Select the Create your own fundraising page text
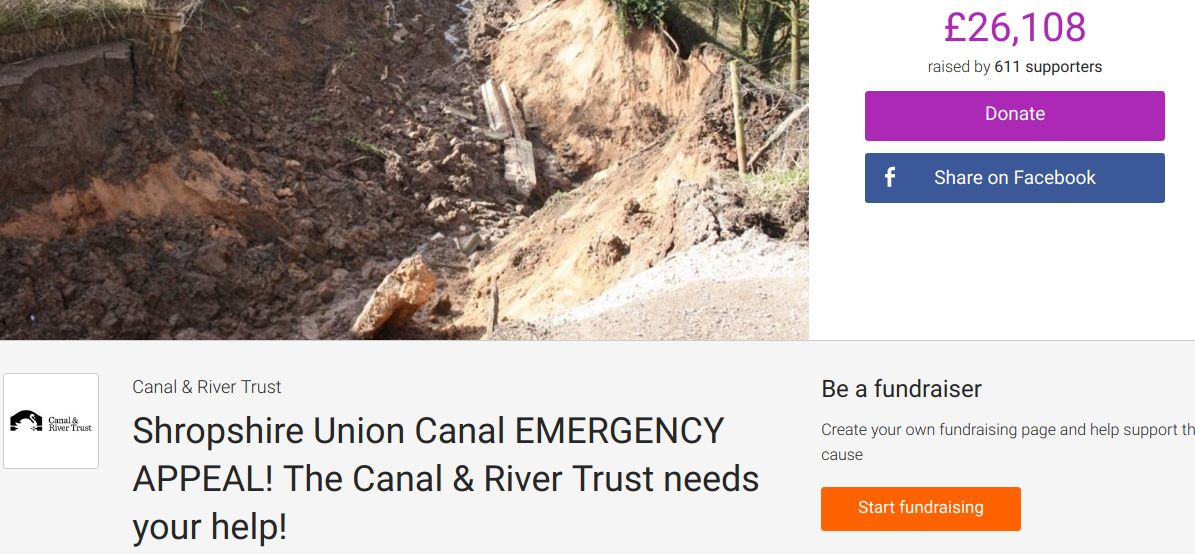1195x554 pixels. click(1008, 442)
